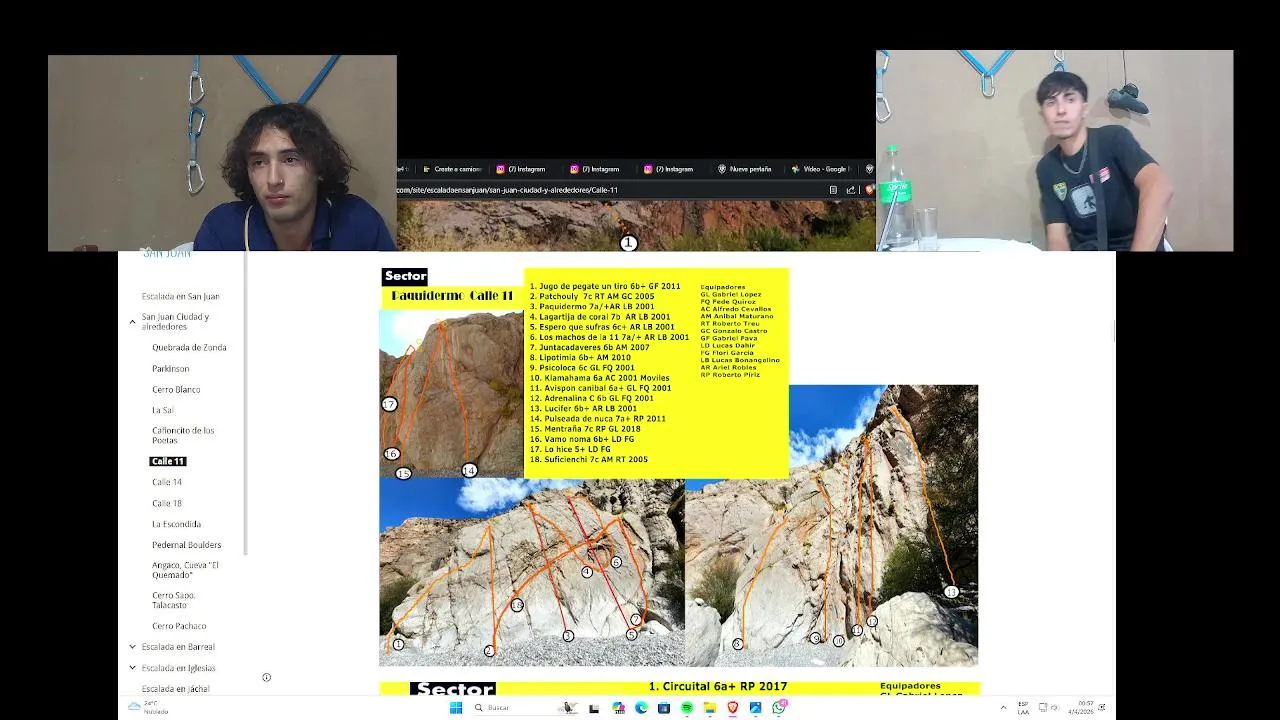
Task: Open Angaco, Cueva El Quemado page
Action: pos(185,570)
